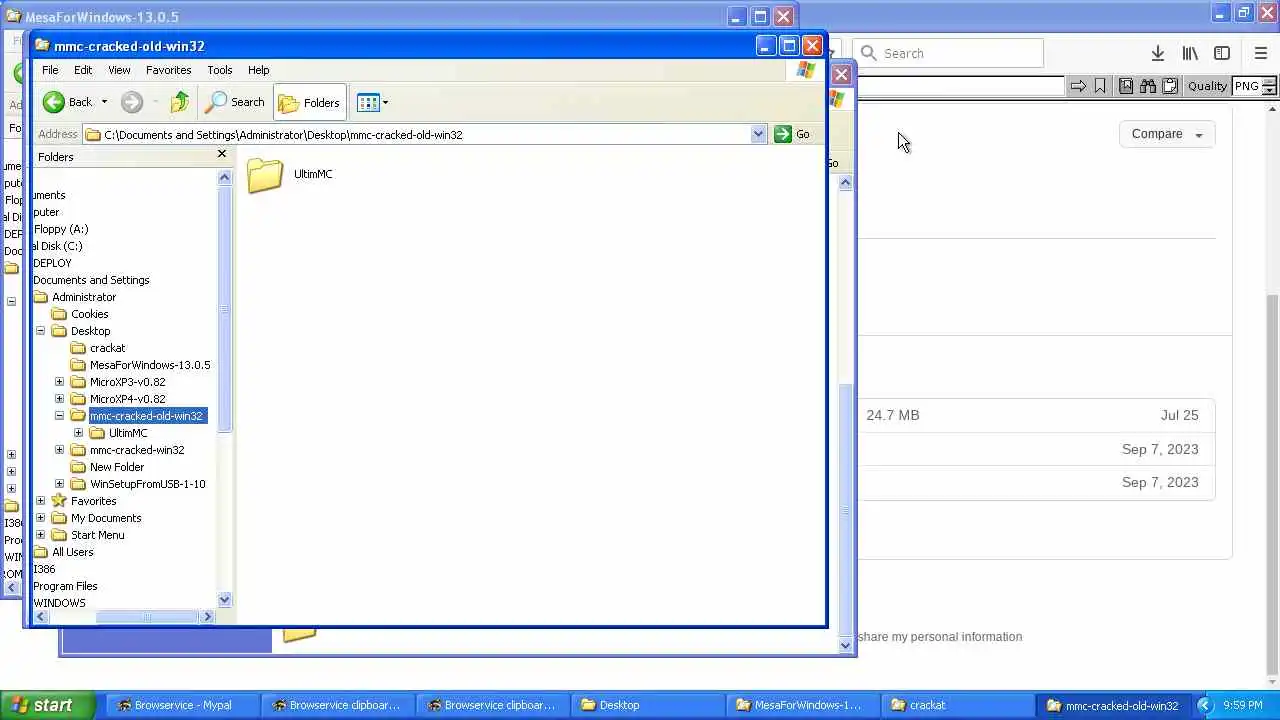Open the View menu
1280x720 pixels.
[119, 70]
